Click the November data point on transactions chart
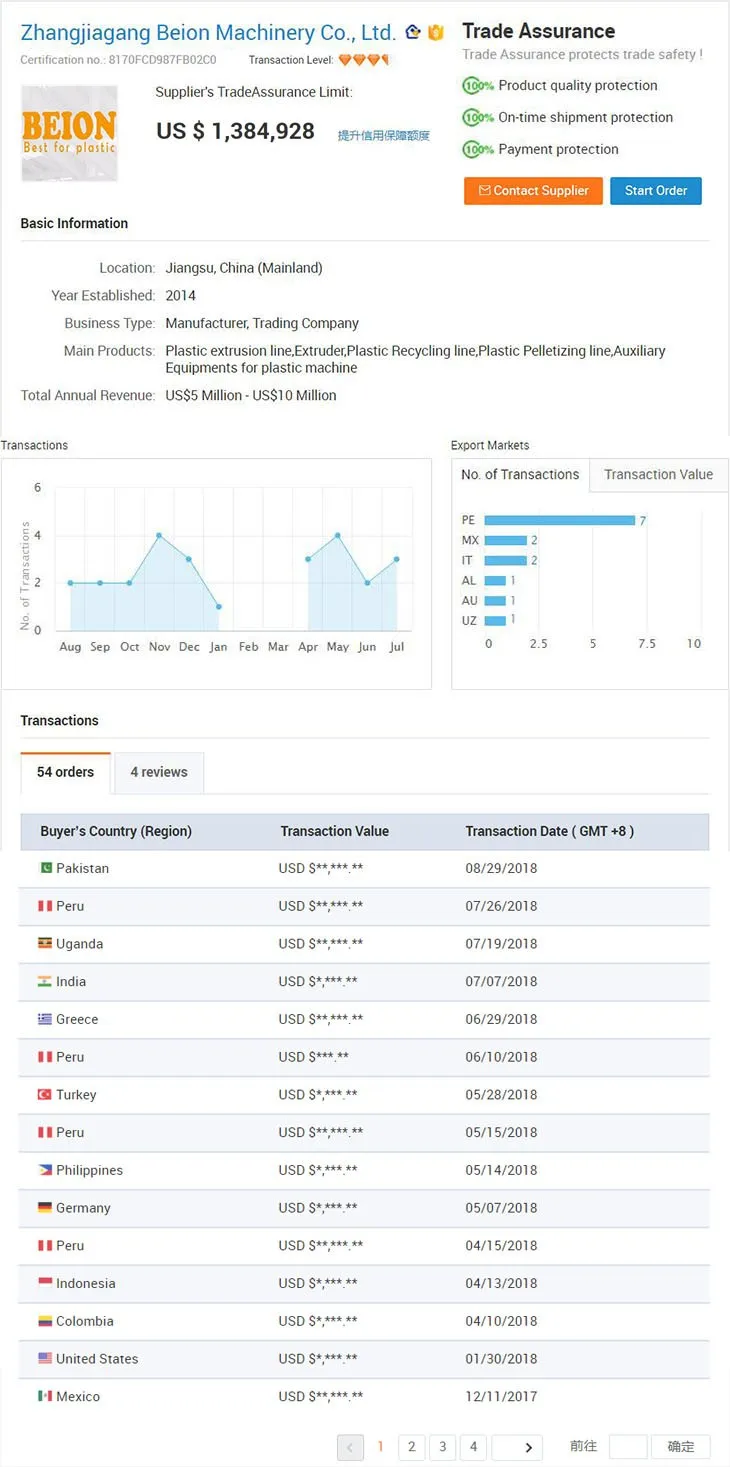Viewport: 730px width, 1467px height. click(159, 535)
